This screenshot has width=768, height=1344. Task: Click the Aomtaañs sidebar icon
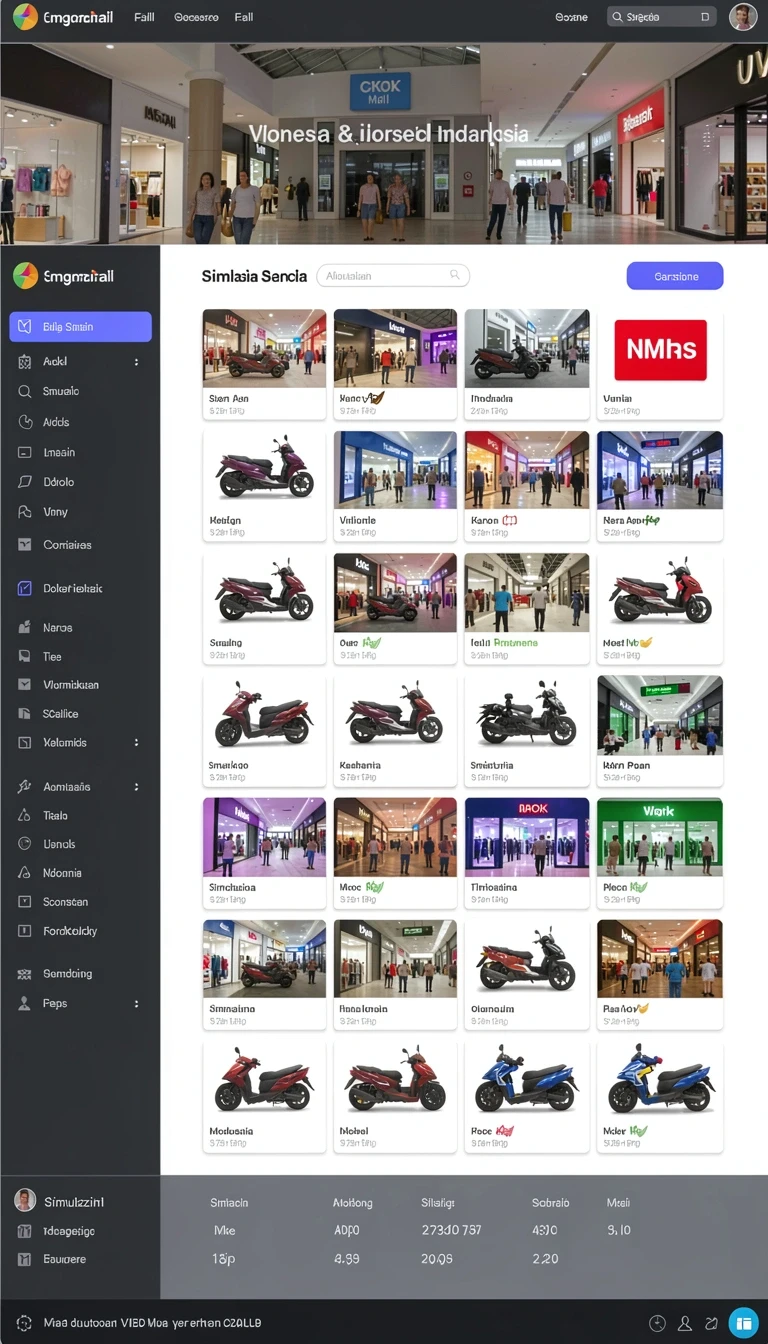click(25, 787)
